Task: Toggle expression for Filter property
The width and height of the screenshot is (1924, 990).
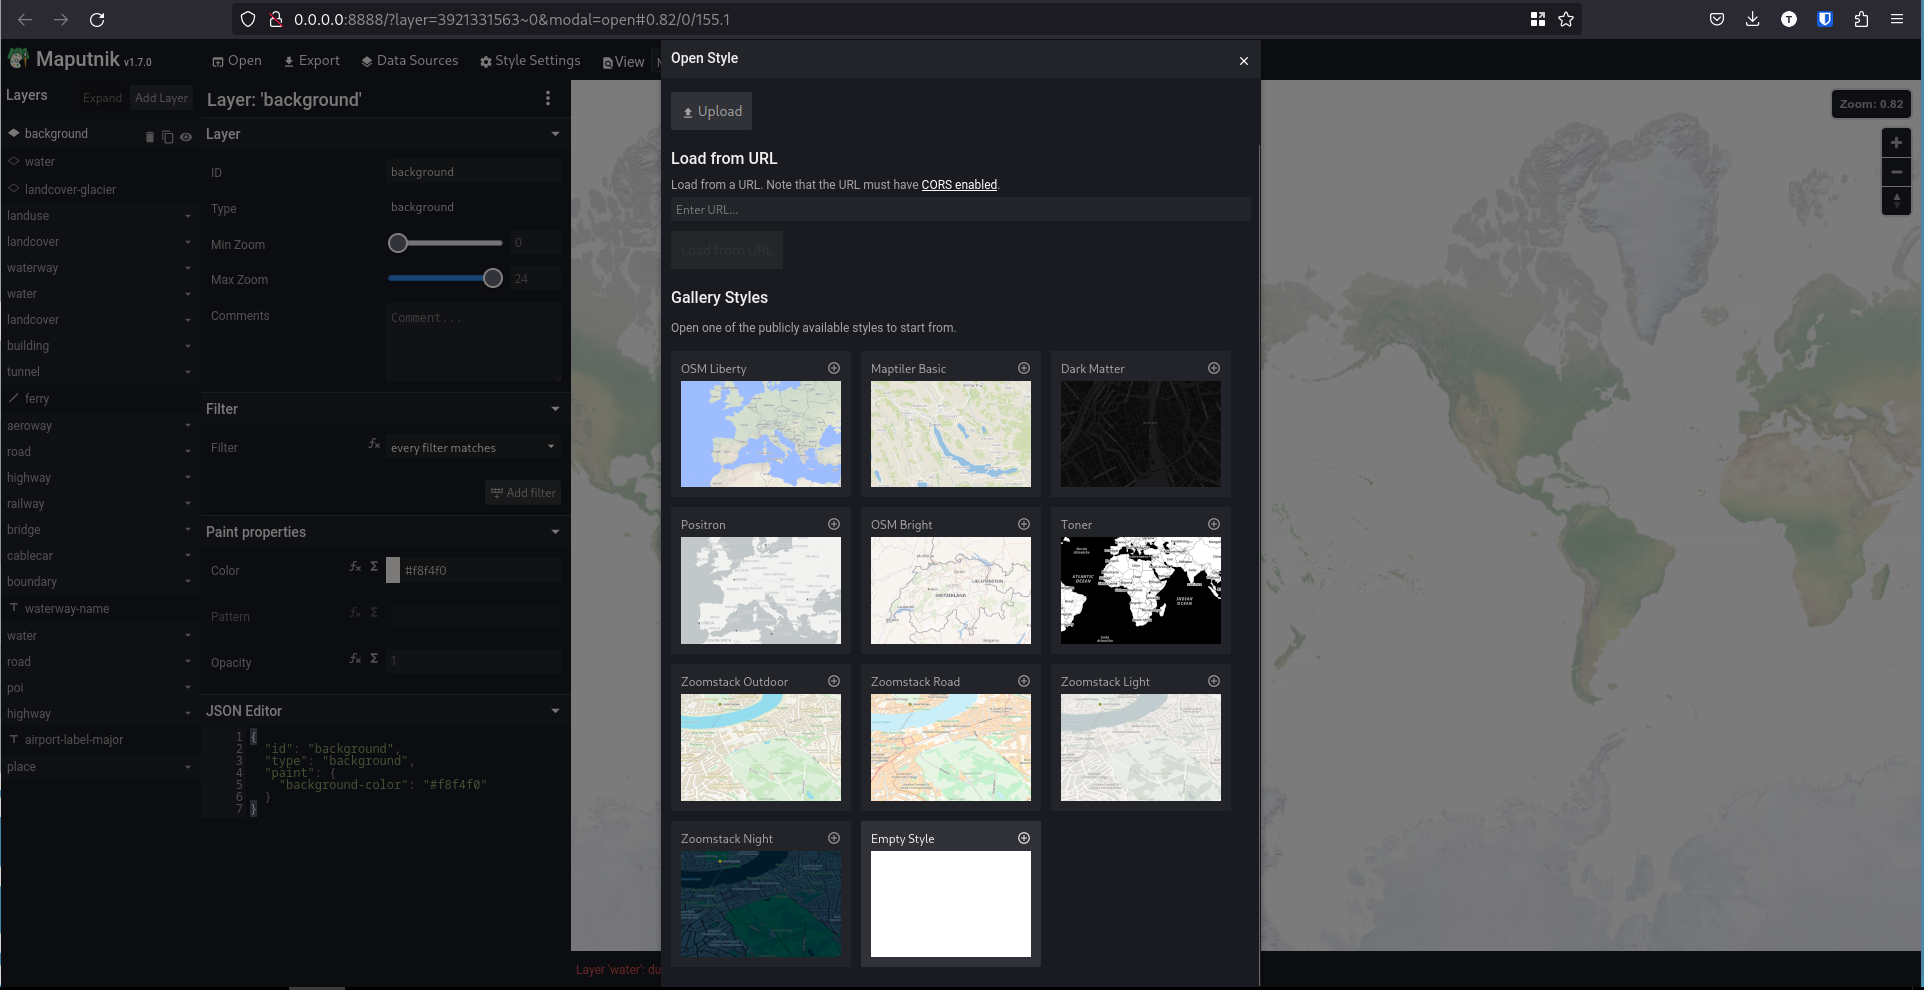Action: click(374, 444)
